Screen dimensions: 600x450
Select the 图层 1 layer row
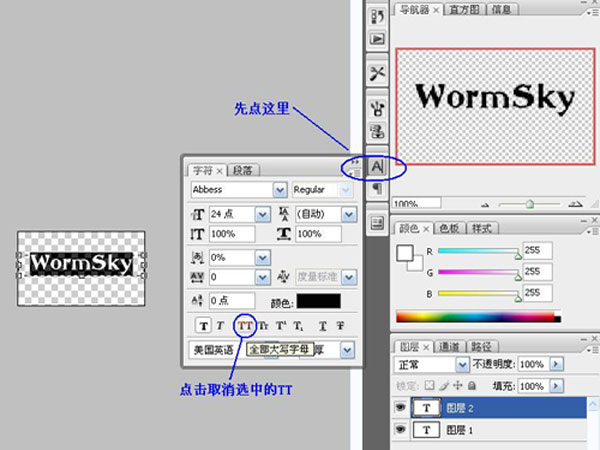(490, 429)
